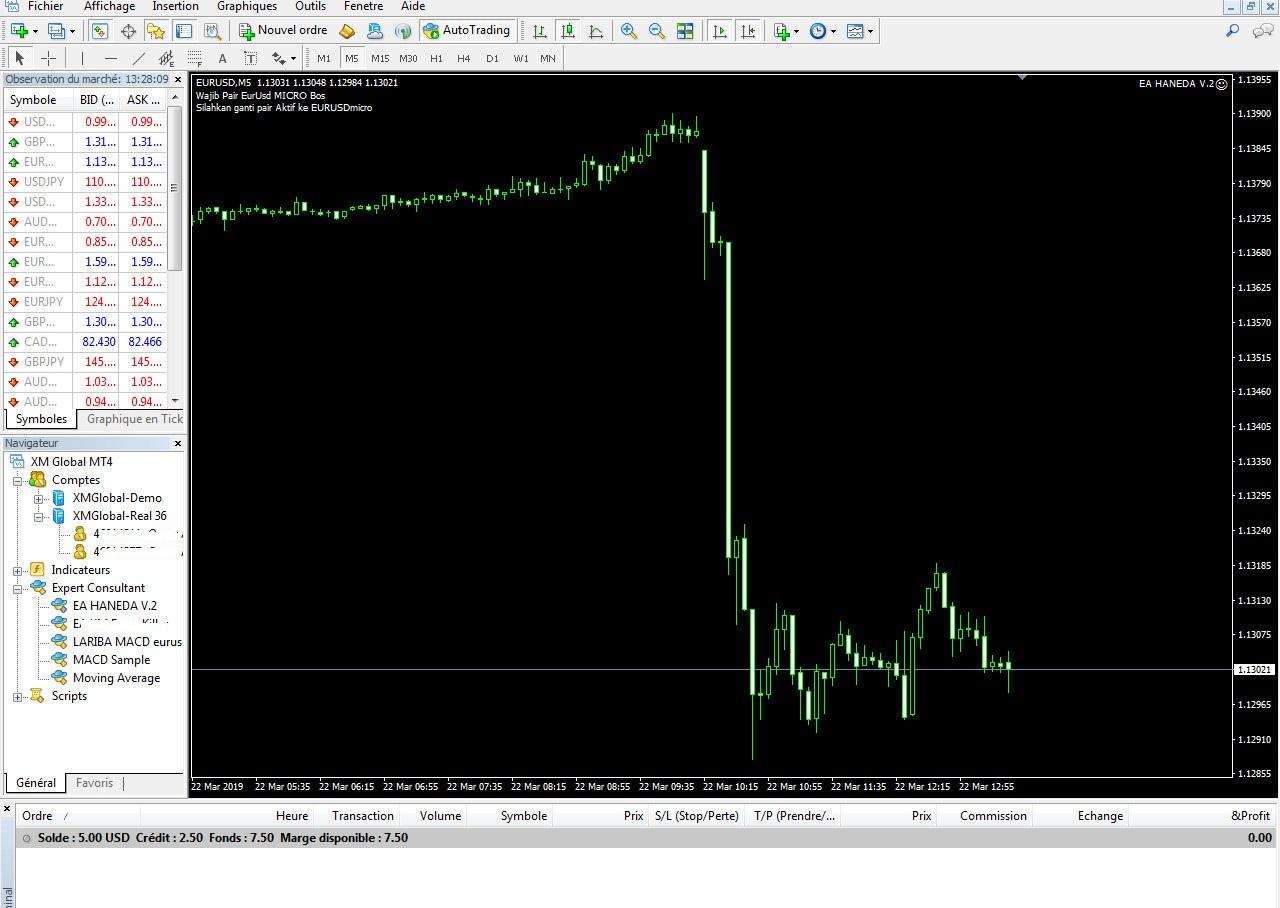
Task: Click the Market Watch scrollbar down arrow
Action: pos(175,401)
